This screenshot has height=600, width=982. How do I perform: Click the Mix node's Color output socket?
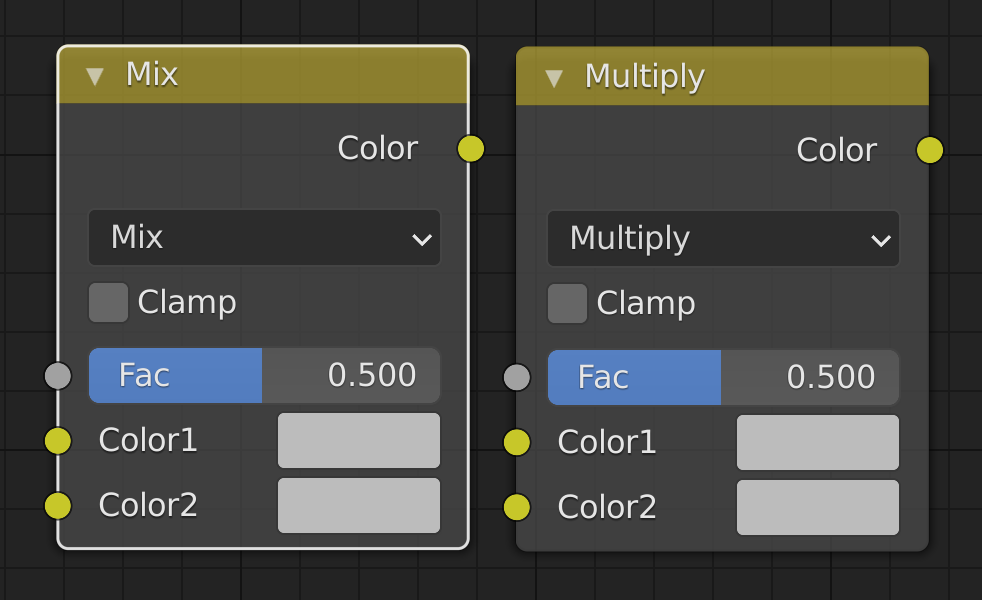pos(470,149)
